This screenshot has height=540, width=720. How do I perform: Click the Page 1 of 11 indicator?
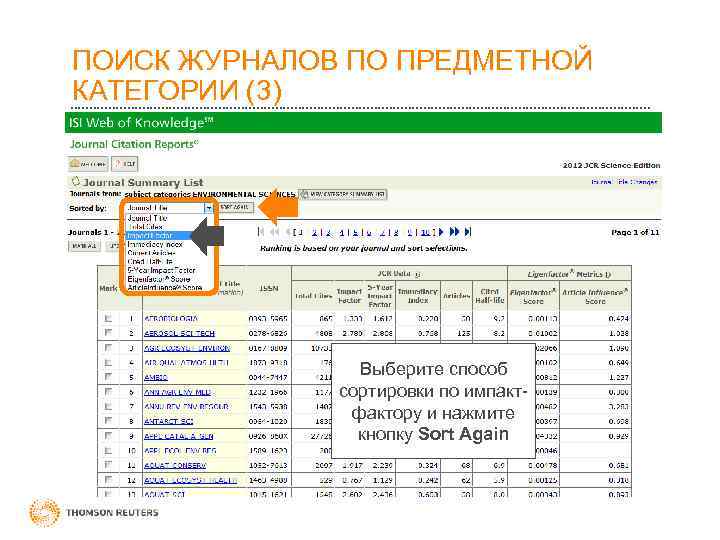coord(635,232)
